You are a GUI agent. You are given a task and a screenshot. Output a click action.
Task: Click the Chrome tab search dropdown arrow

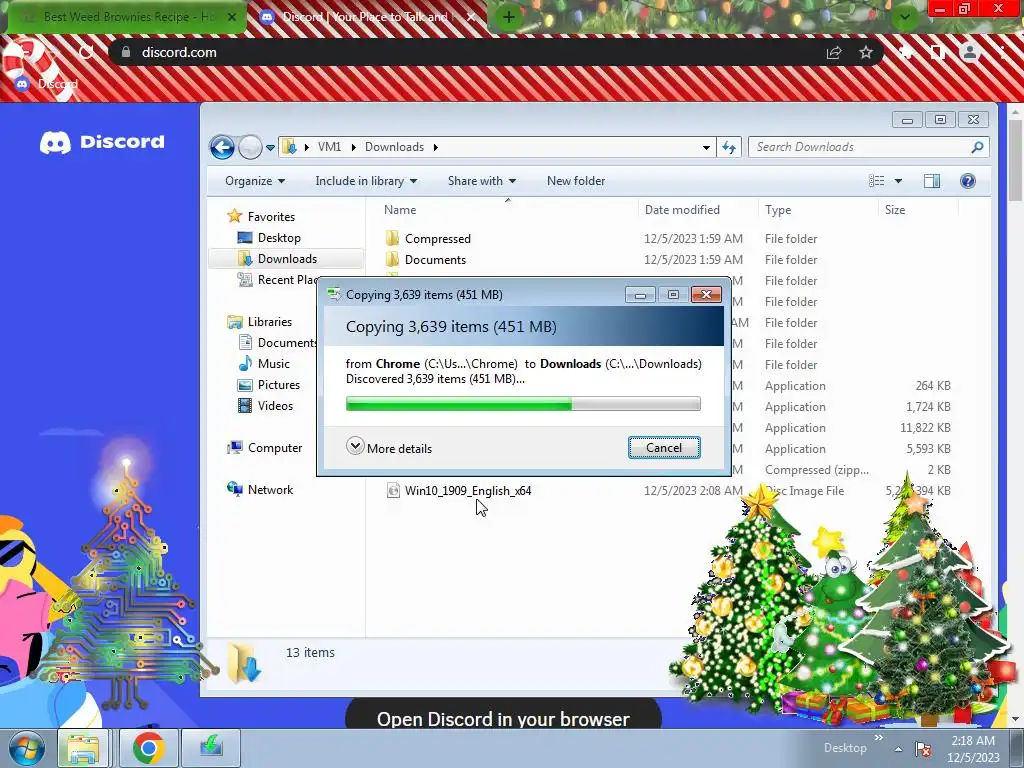904,17
